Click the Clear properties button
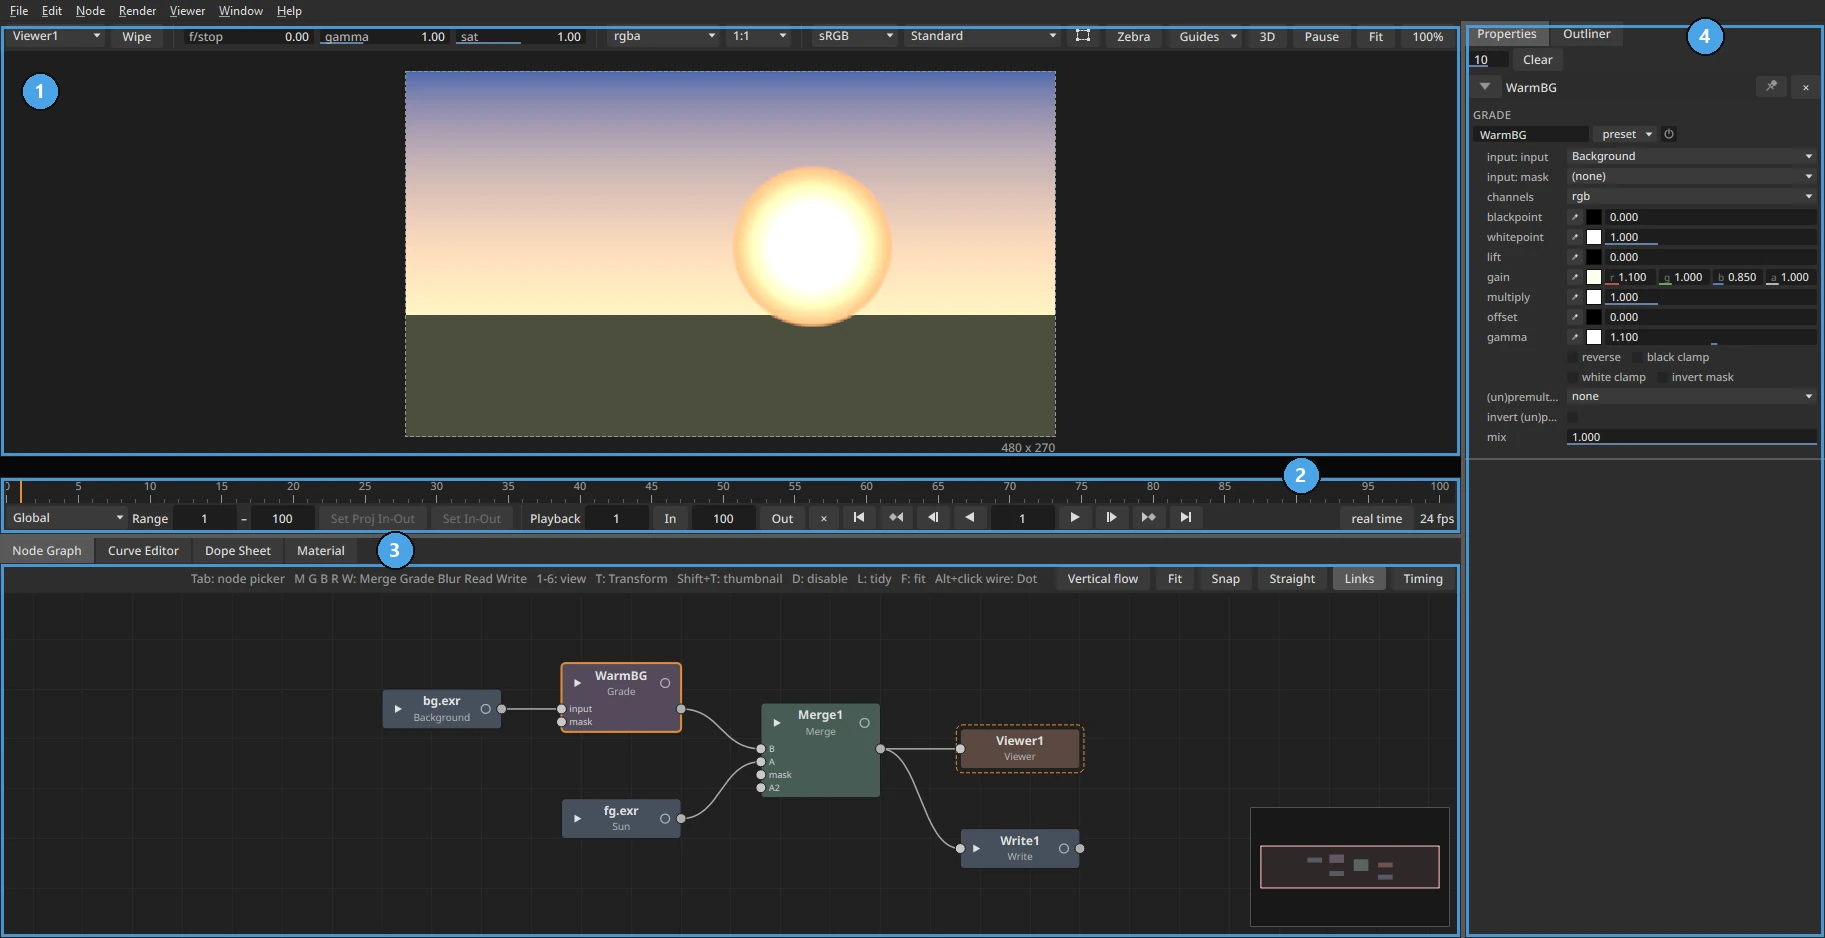Screen dimensions: 1825x938 tap(1537, 60)
